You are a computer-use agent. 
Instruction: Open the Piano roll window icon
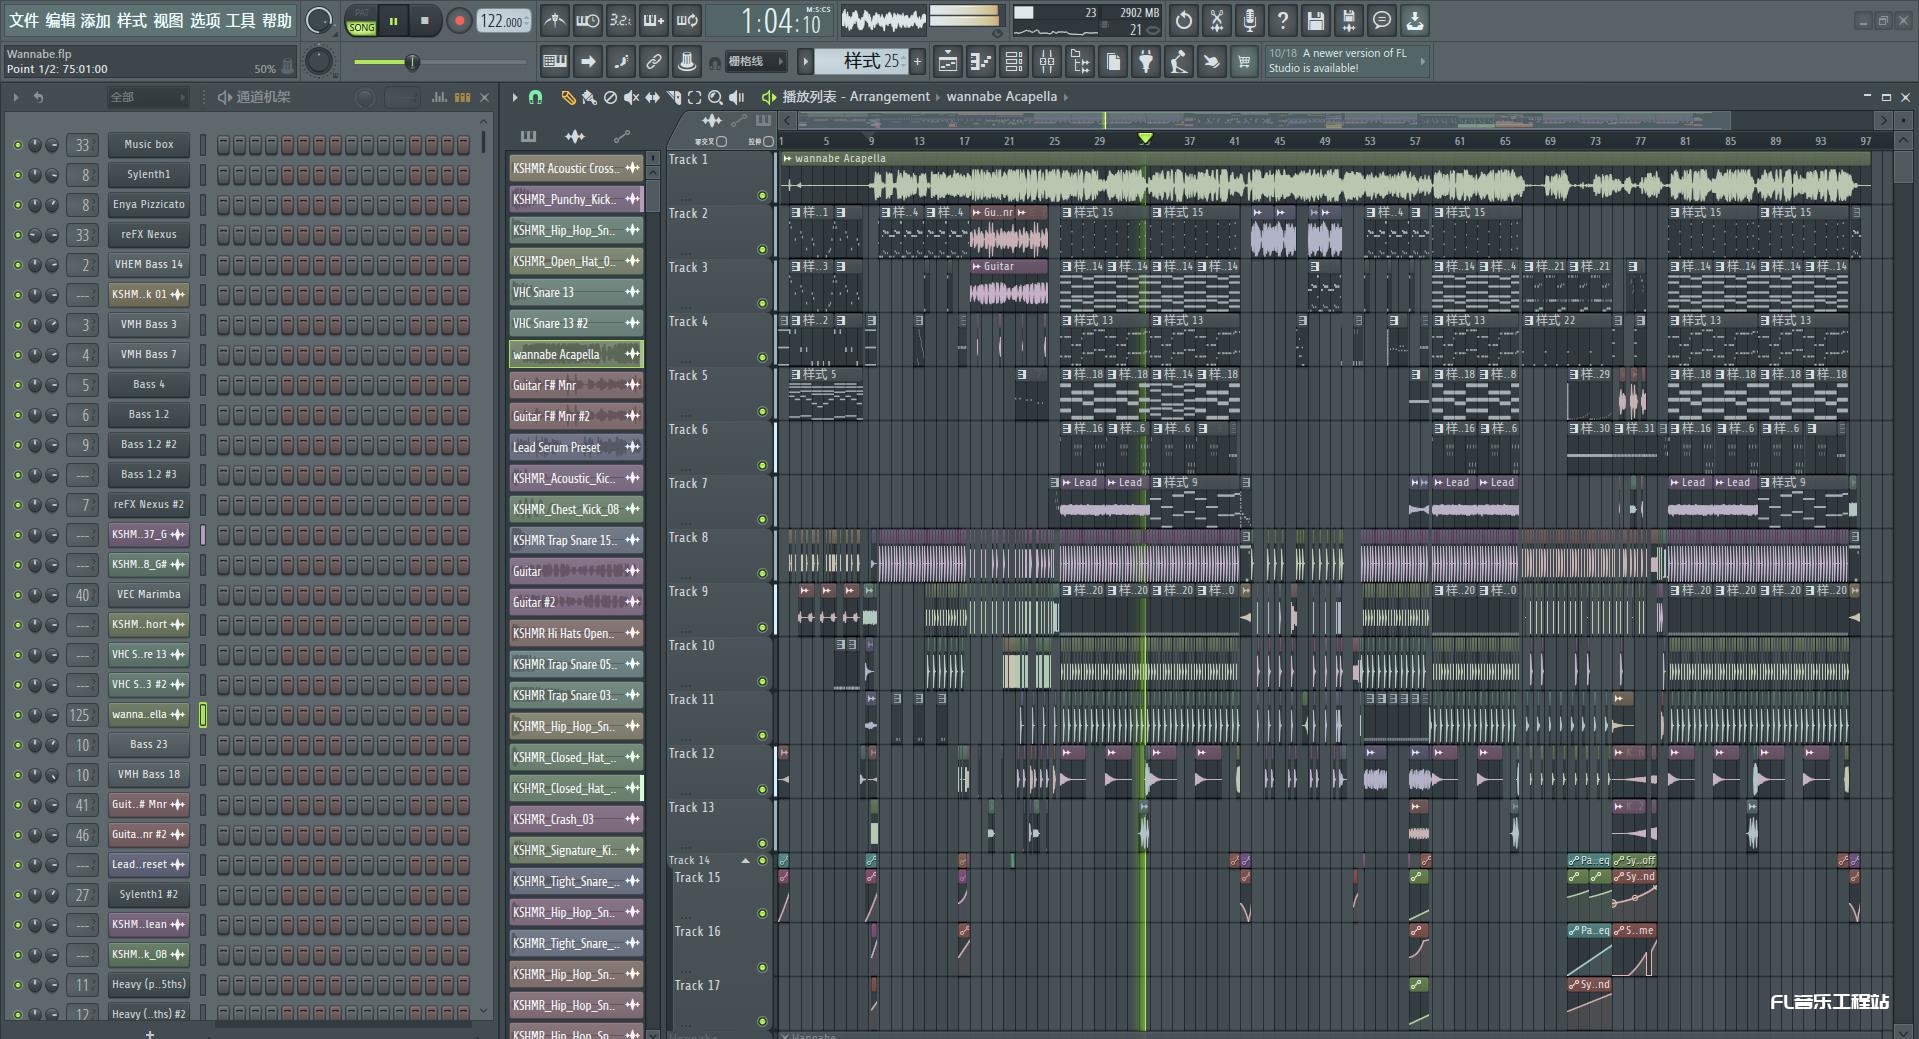click(981, 62)
